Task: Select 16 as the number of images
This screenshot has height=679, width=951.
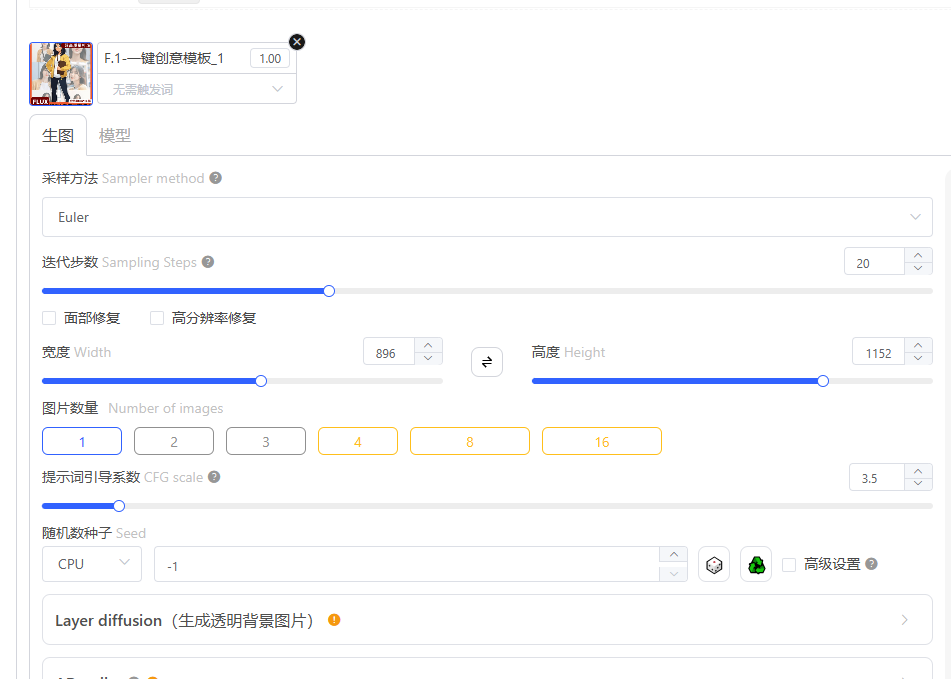Action: pyautogui.click(x=601, y=440)
